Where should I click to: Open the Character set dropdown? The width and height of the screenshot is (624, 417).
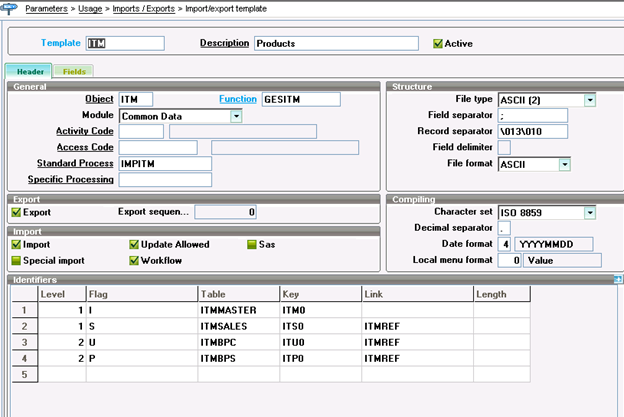click(590, 212)
